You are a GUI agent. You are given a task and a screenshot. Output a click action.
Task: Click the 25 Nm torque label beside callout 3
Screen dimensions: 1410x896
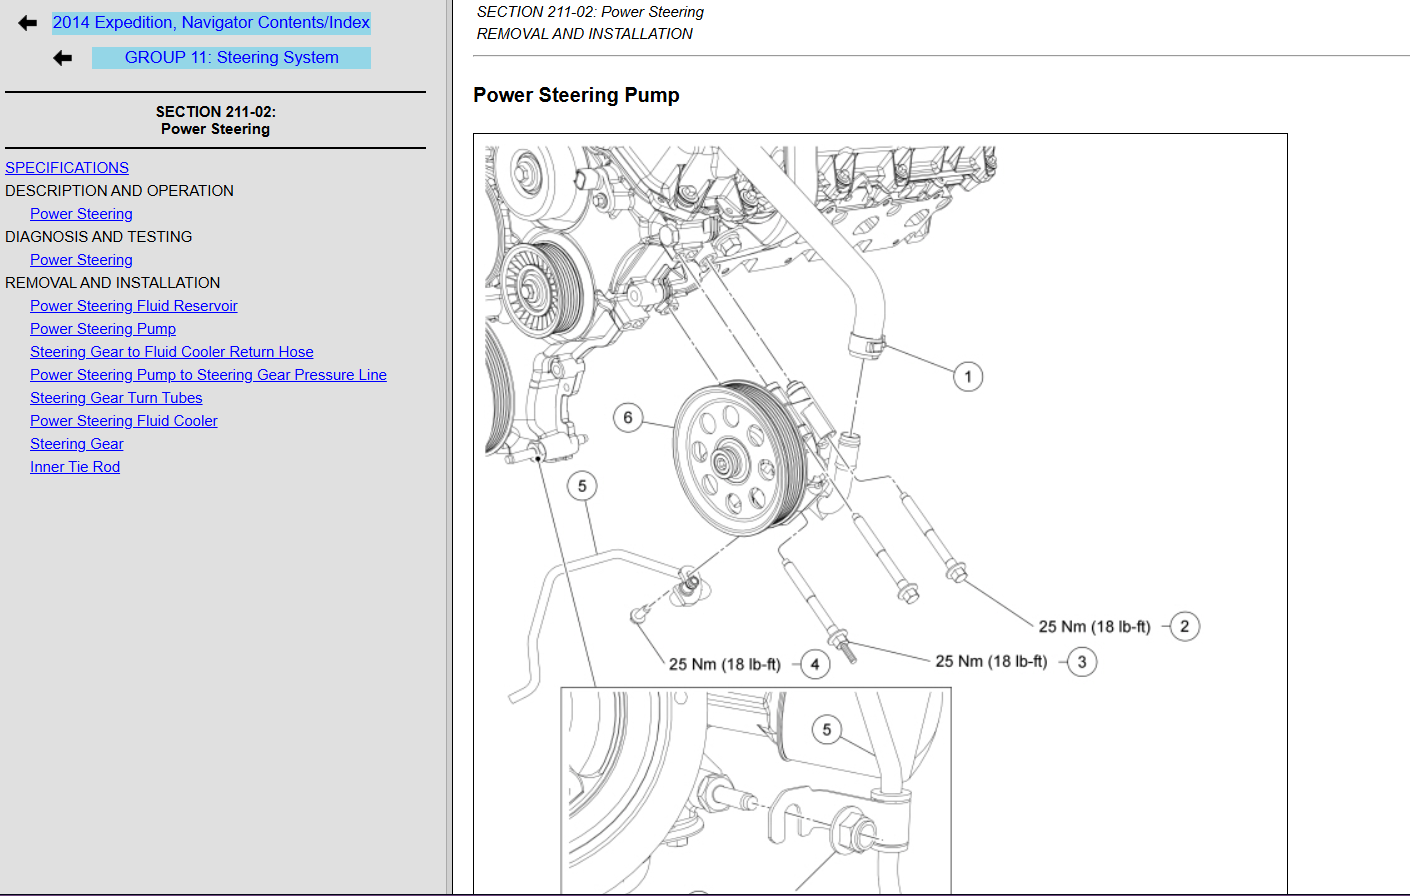(x=991, y=662)
